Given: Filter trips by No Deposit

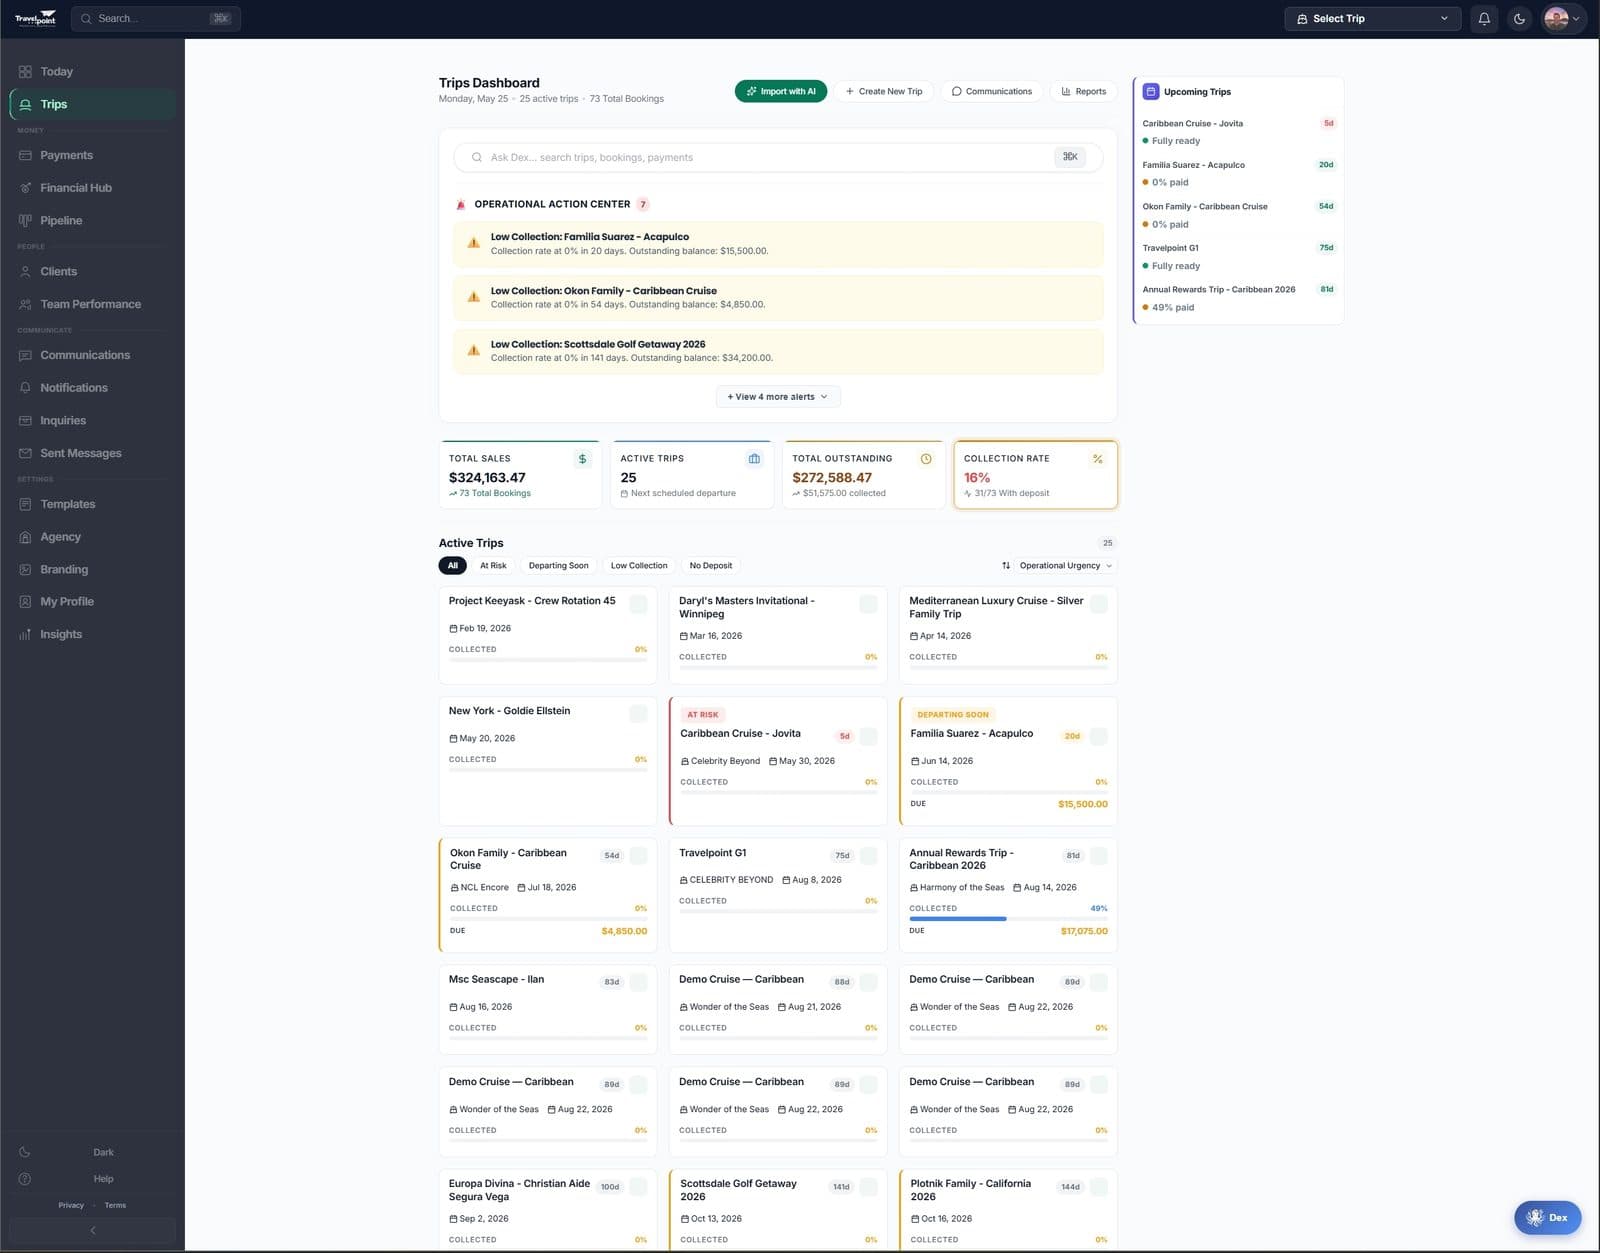Looking at the screenshot, I should tap(711, 566).
